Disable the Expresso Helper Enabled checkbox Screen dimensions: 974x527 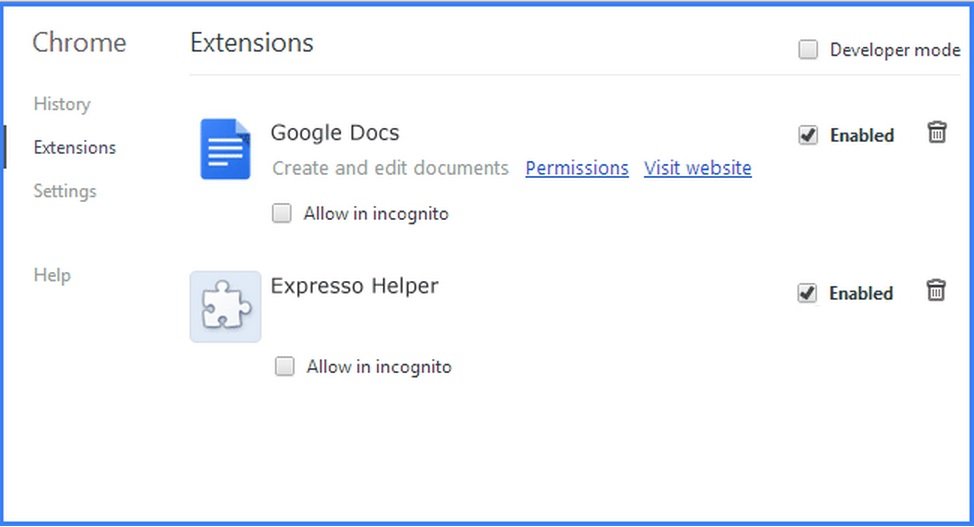click(x=807, y=293)
